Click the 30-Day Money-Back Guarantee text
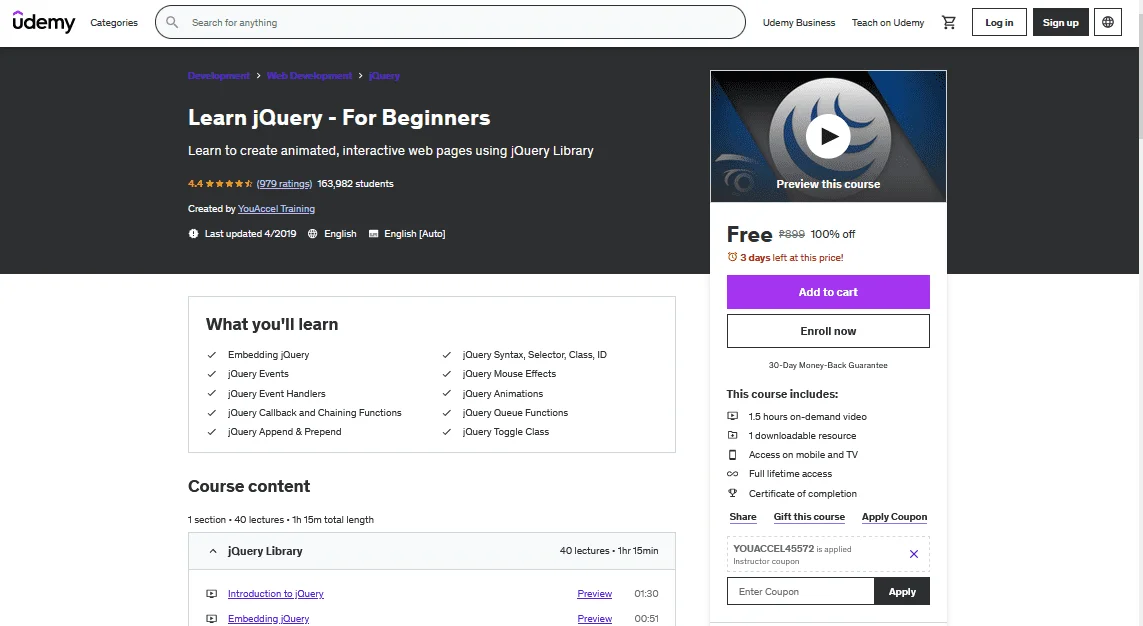This screenshot has width=1143, height=626. [828, 365]
